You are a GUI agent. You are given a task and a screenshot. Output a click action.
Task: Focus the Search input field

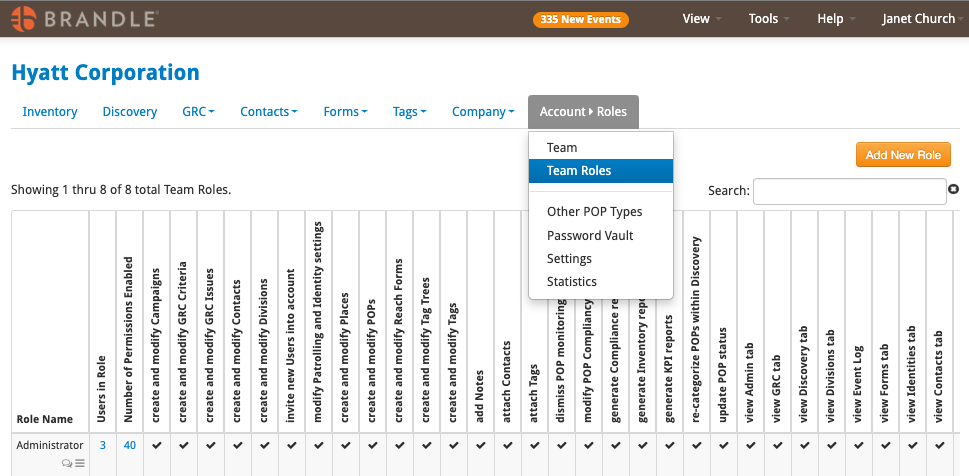pos(849,191)
